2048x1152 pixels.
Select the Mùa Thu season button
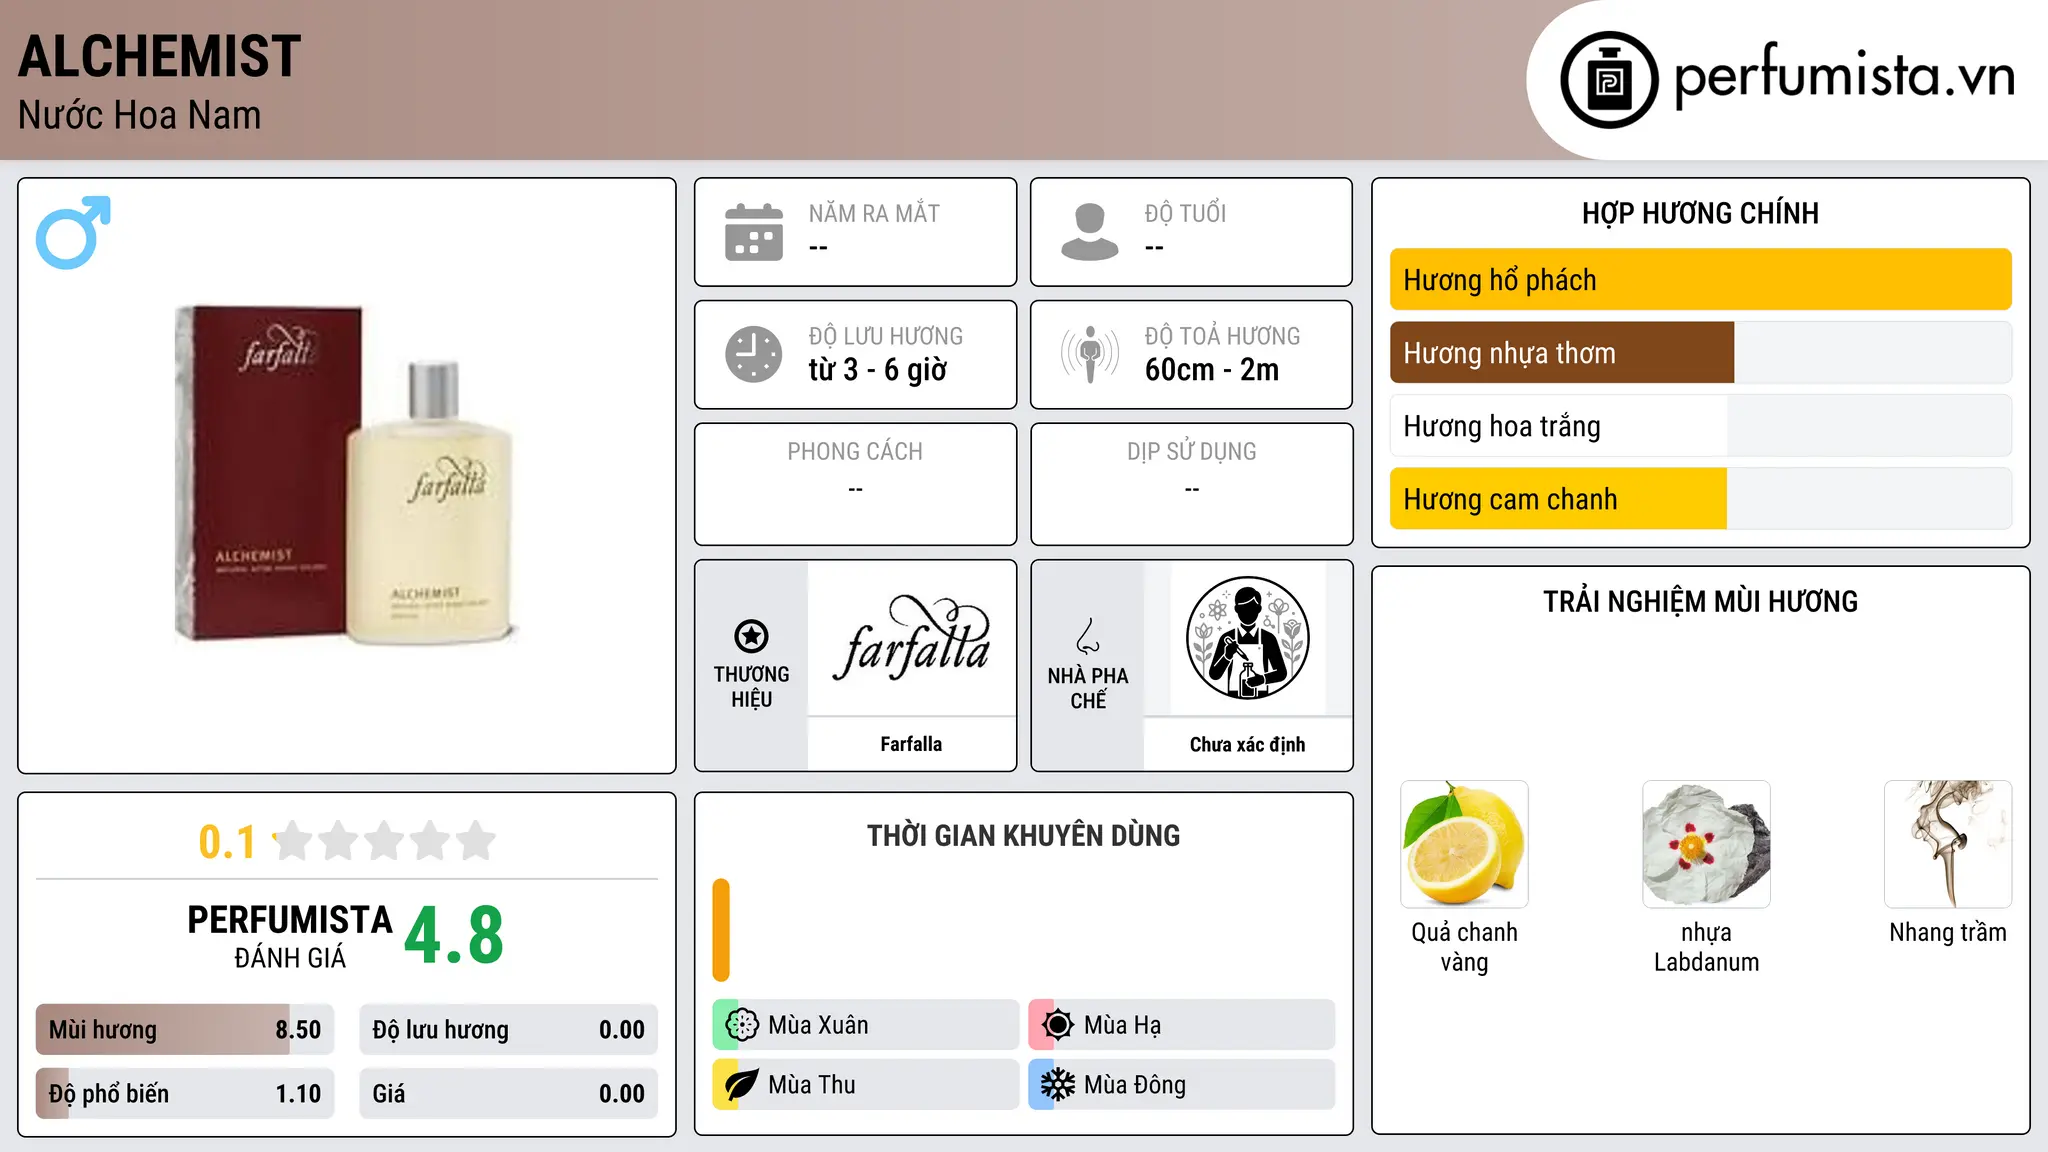click(866, 1085)
